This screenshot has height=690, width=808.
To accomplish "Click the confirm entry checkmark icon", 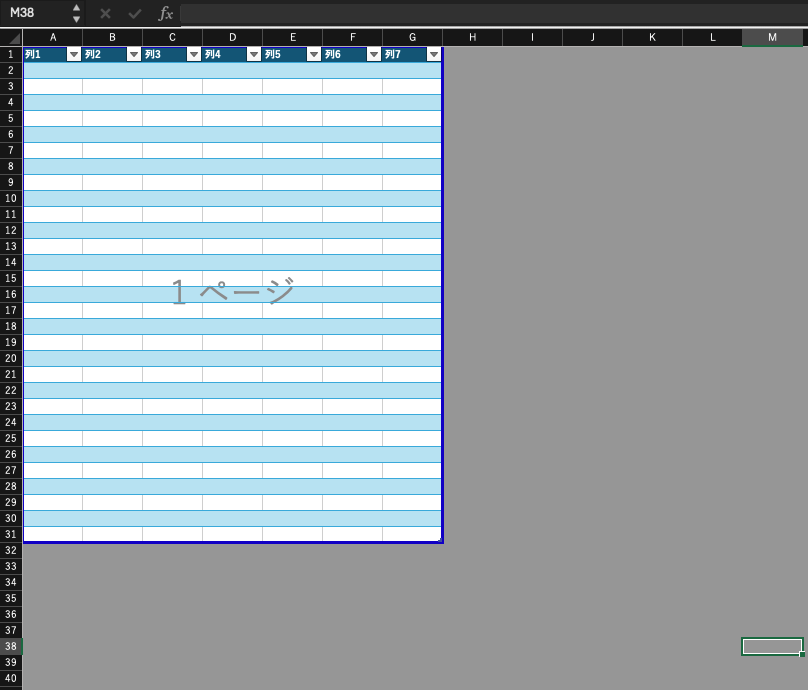I will (x=135, y=14).
